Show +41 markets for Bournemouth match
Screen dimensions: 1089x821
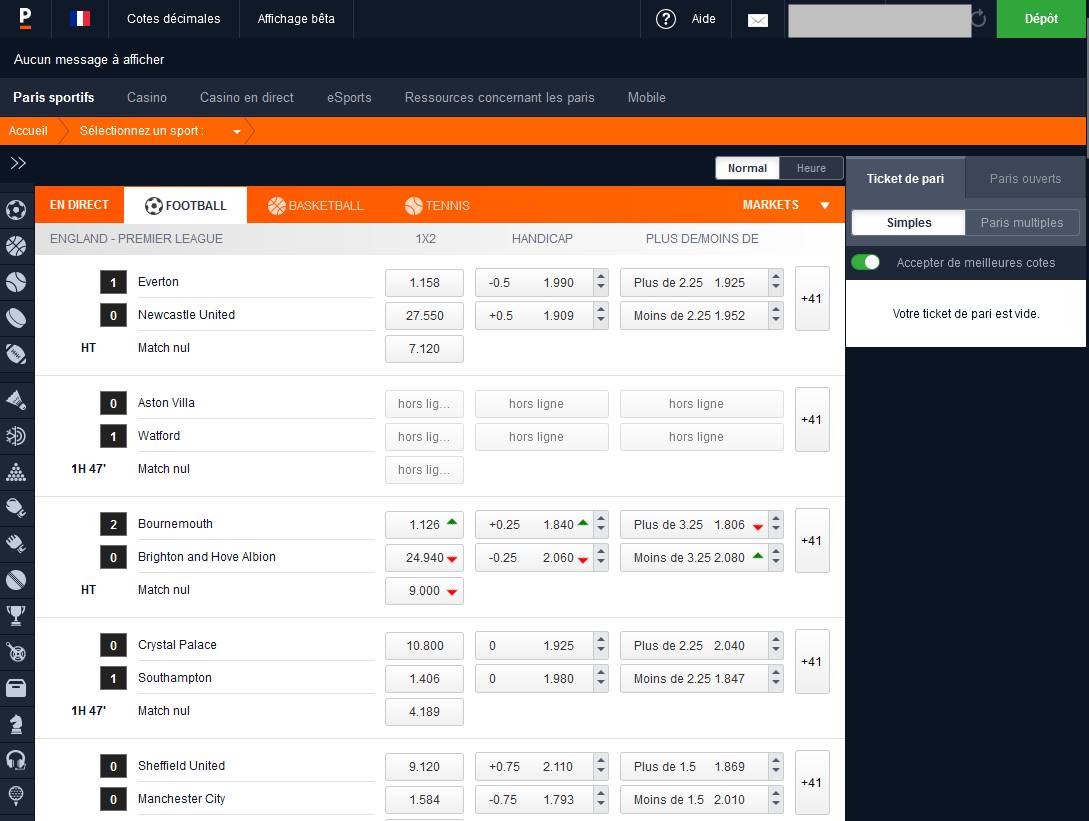click(812, 540)
